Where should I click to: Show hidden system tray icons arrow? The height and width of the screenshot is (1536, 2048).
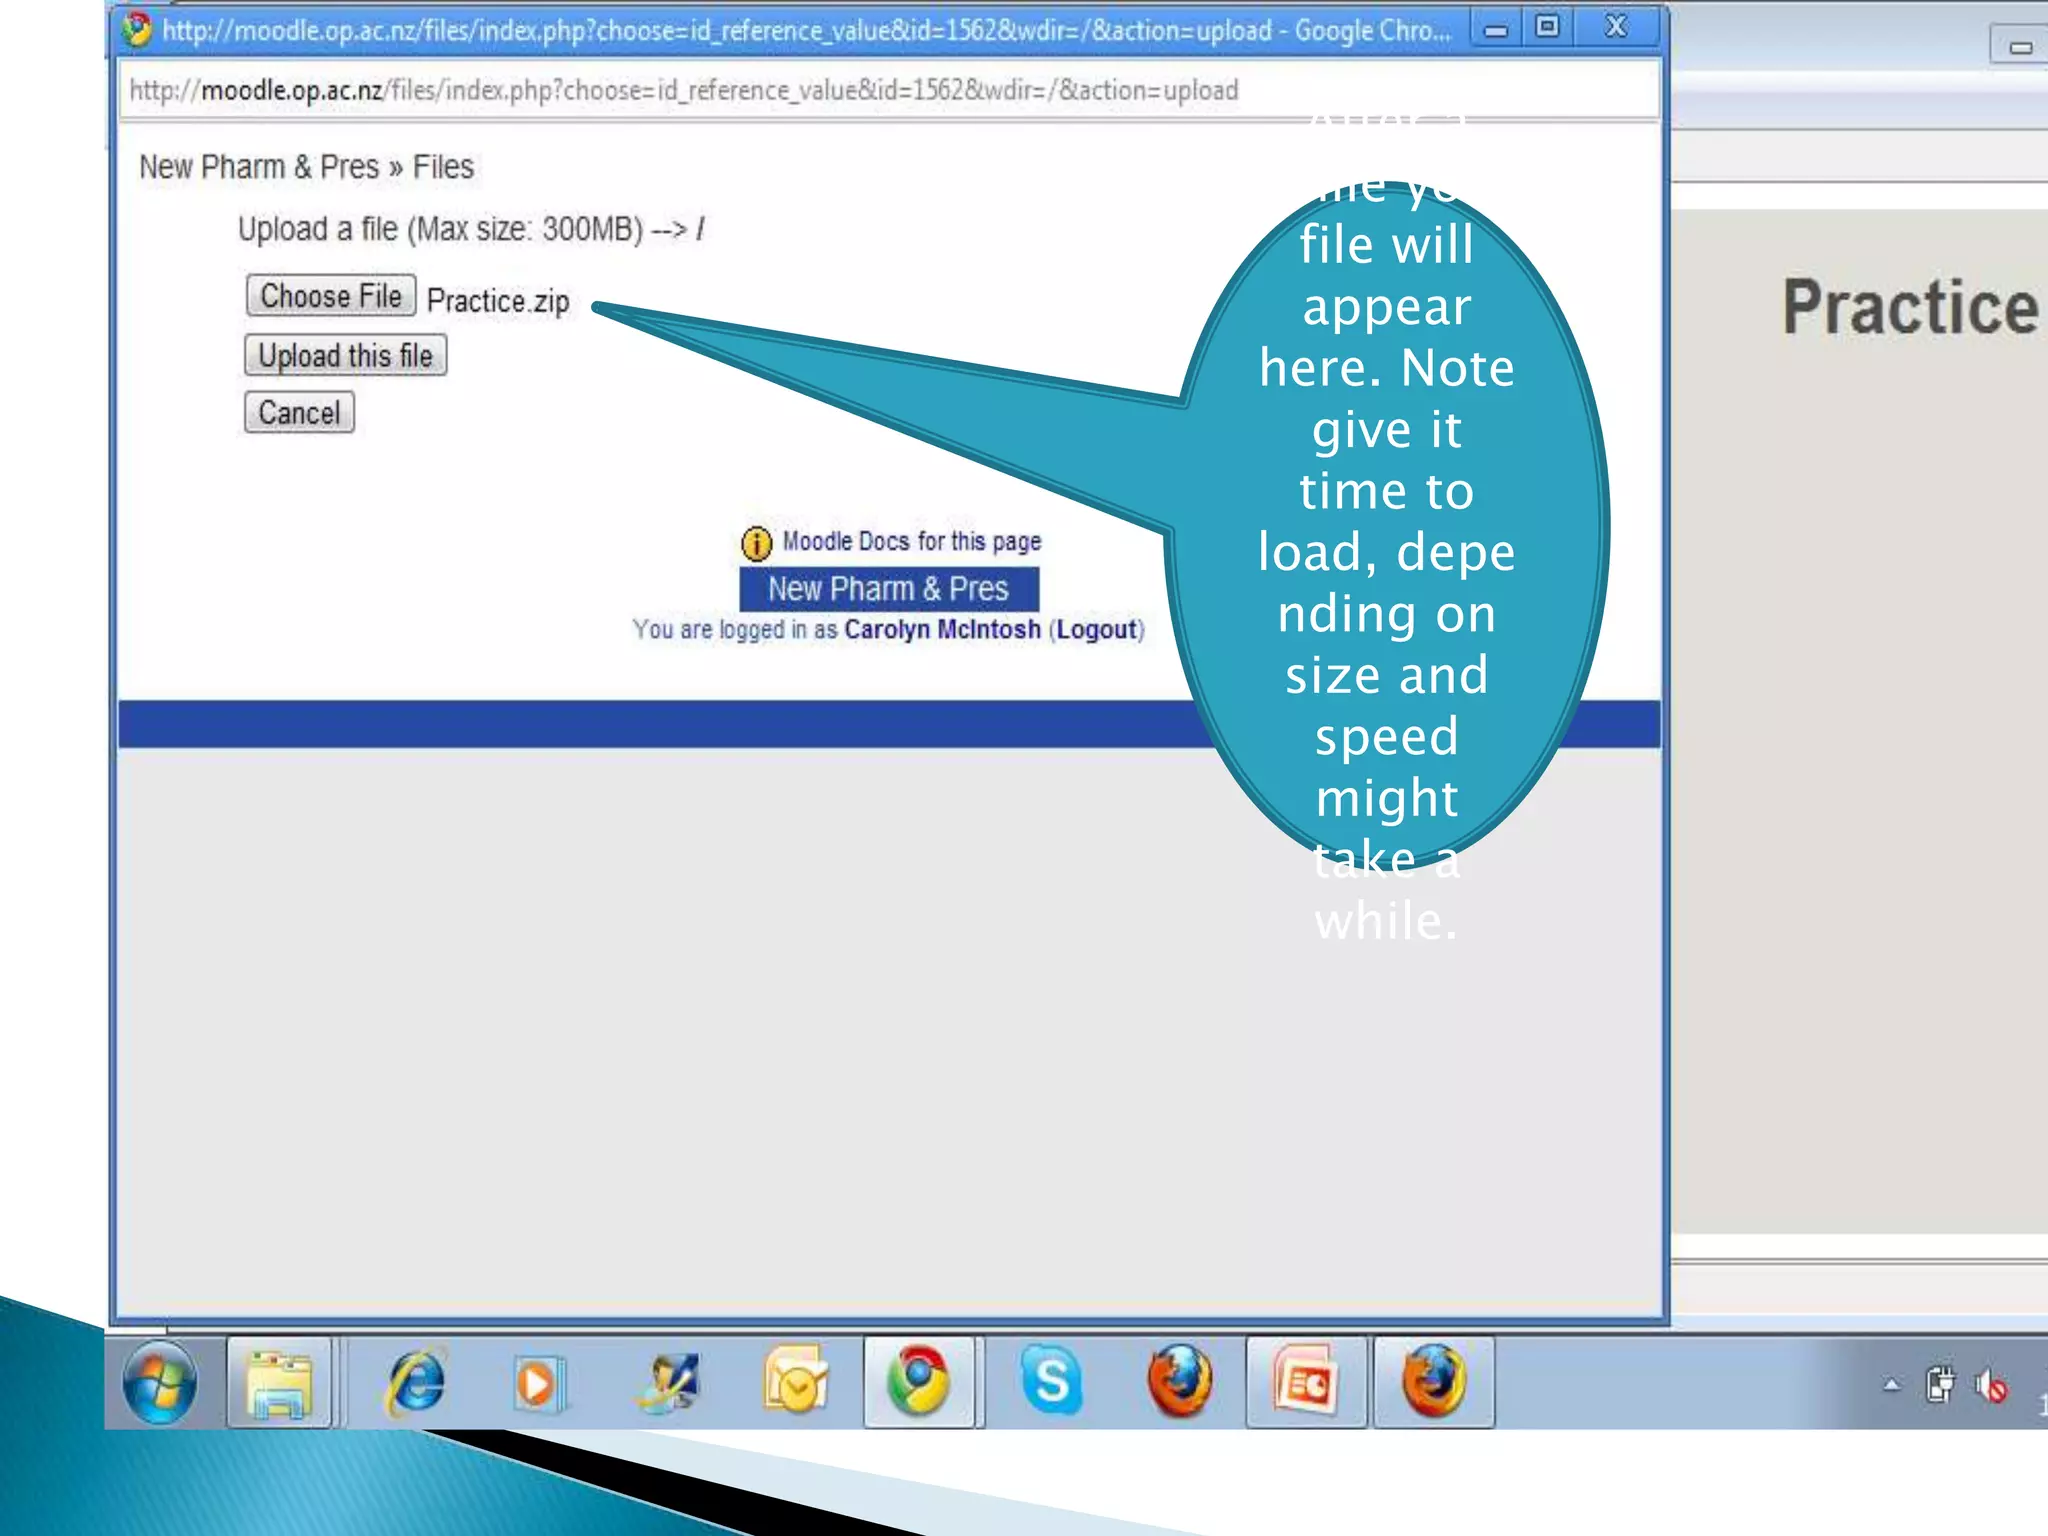(1891, 1386)
